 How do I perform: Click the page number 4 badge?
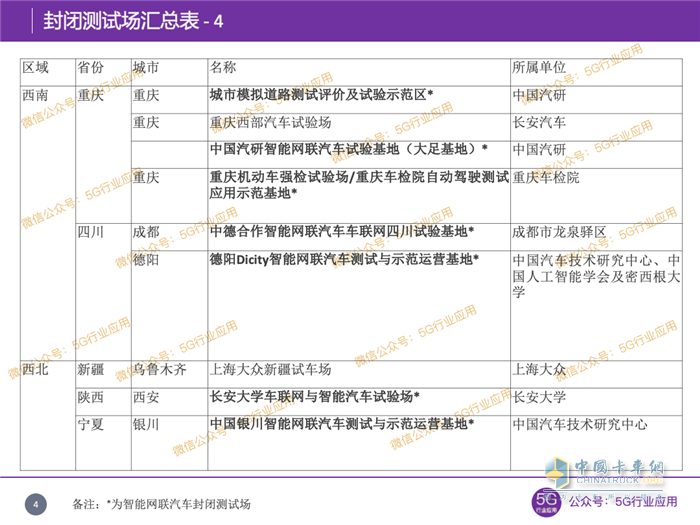[36, 505]
